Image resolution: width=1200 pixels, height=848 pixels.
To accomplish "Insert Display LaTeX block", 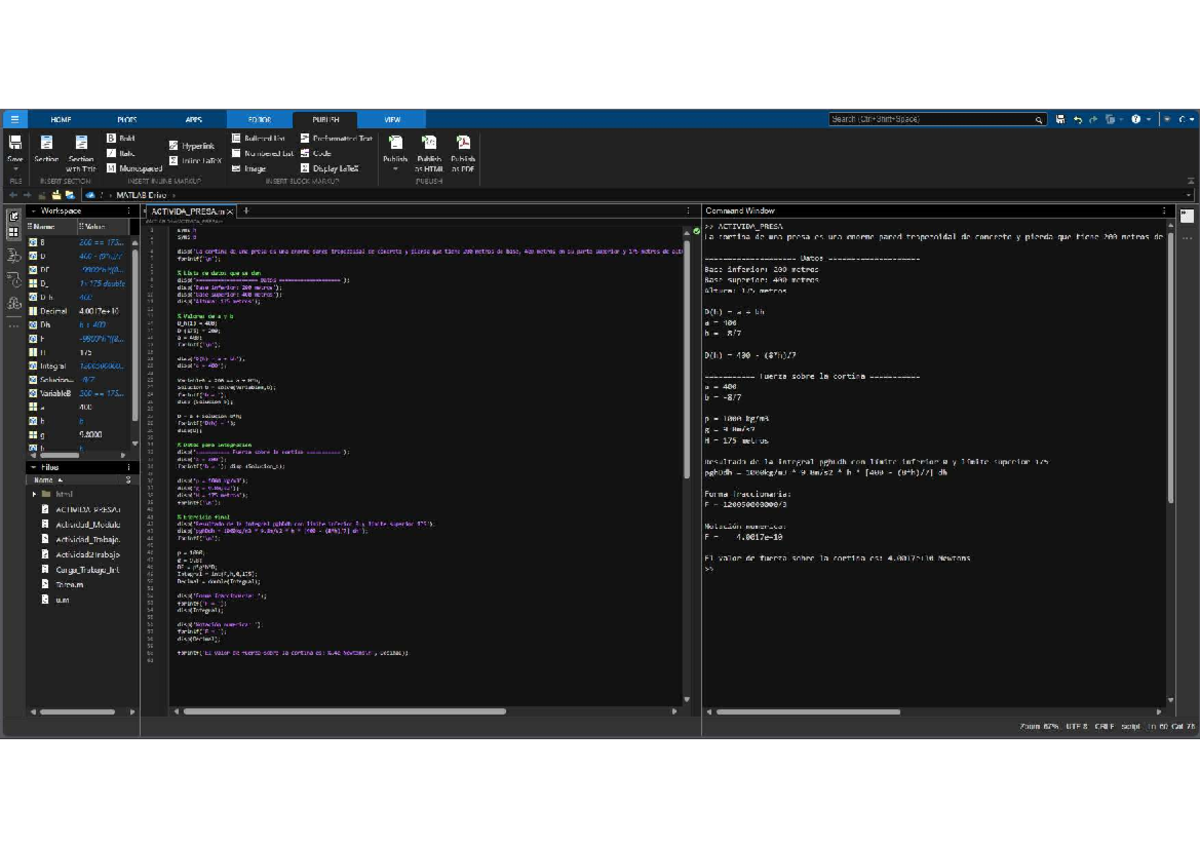I will pos(328,168).
